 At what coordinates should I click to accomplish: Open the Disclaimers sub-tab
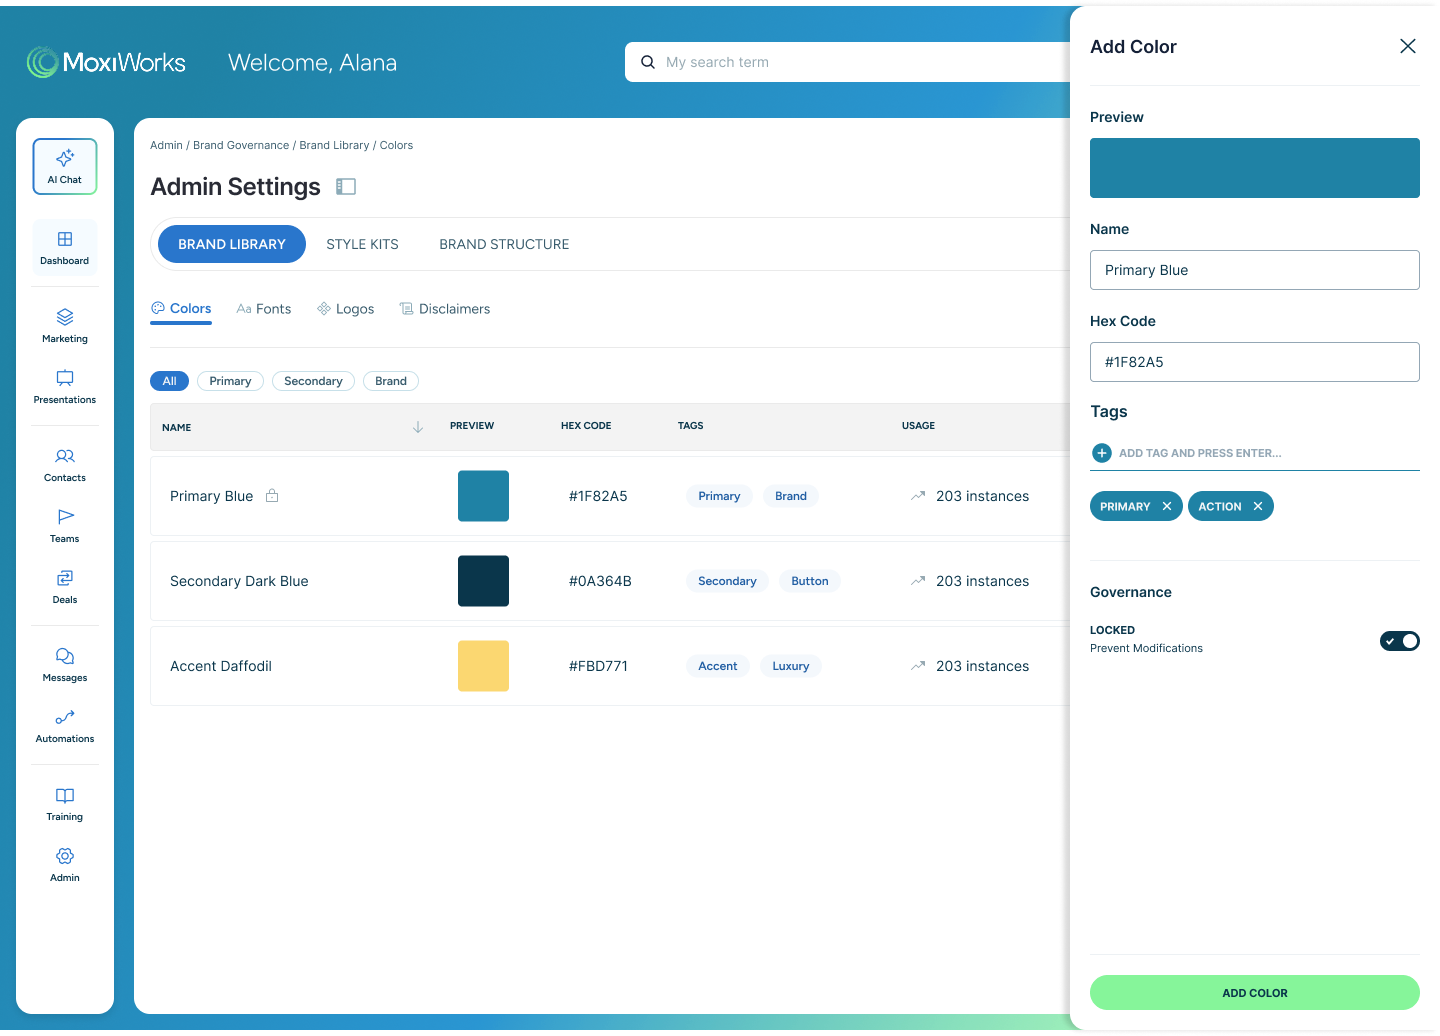(445, 309)
